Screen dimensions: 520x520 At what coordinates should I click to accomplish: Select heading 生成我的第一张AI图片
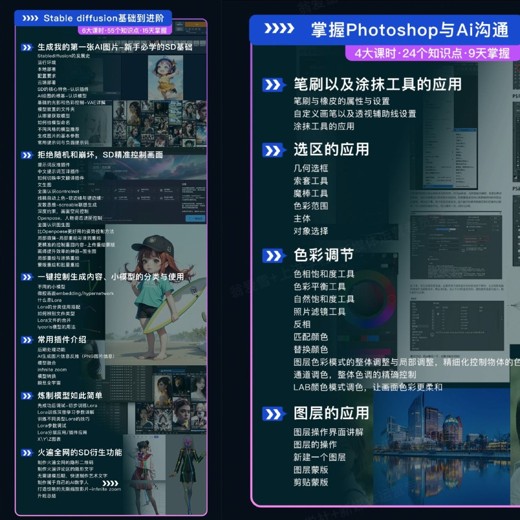click(x=115, y=47)
